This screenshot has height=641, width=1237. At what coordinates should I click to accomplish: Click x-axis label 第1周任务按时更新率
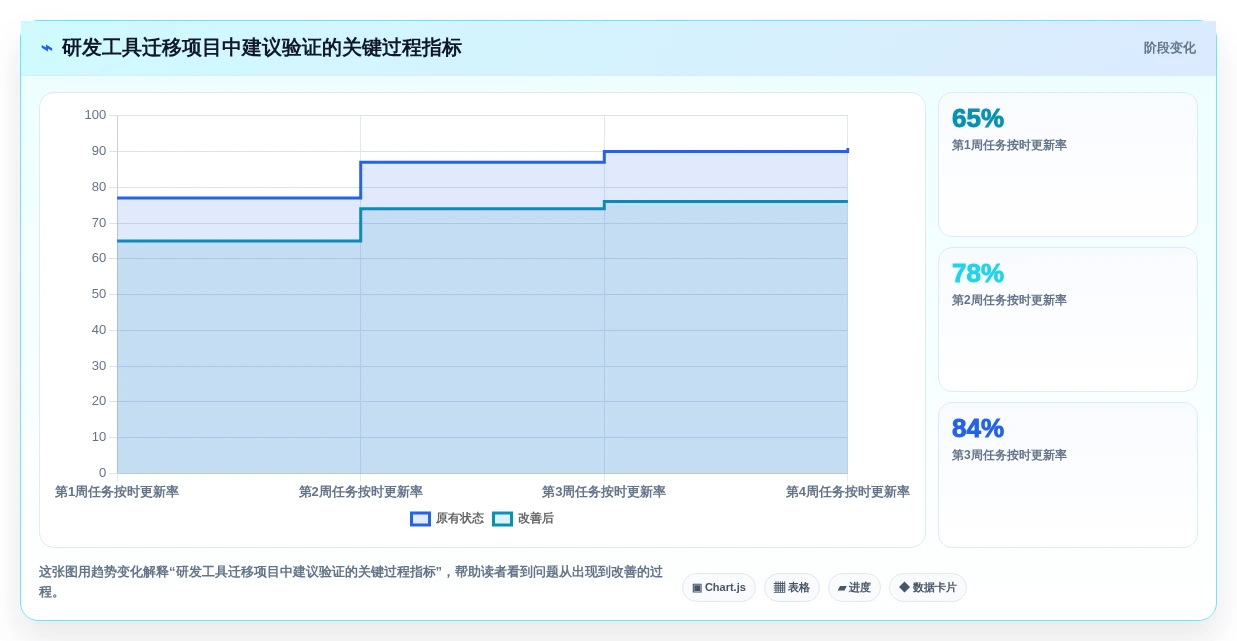(x=117, y=492)
